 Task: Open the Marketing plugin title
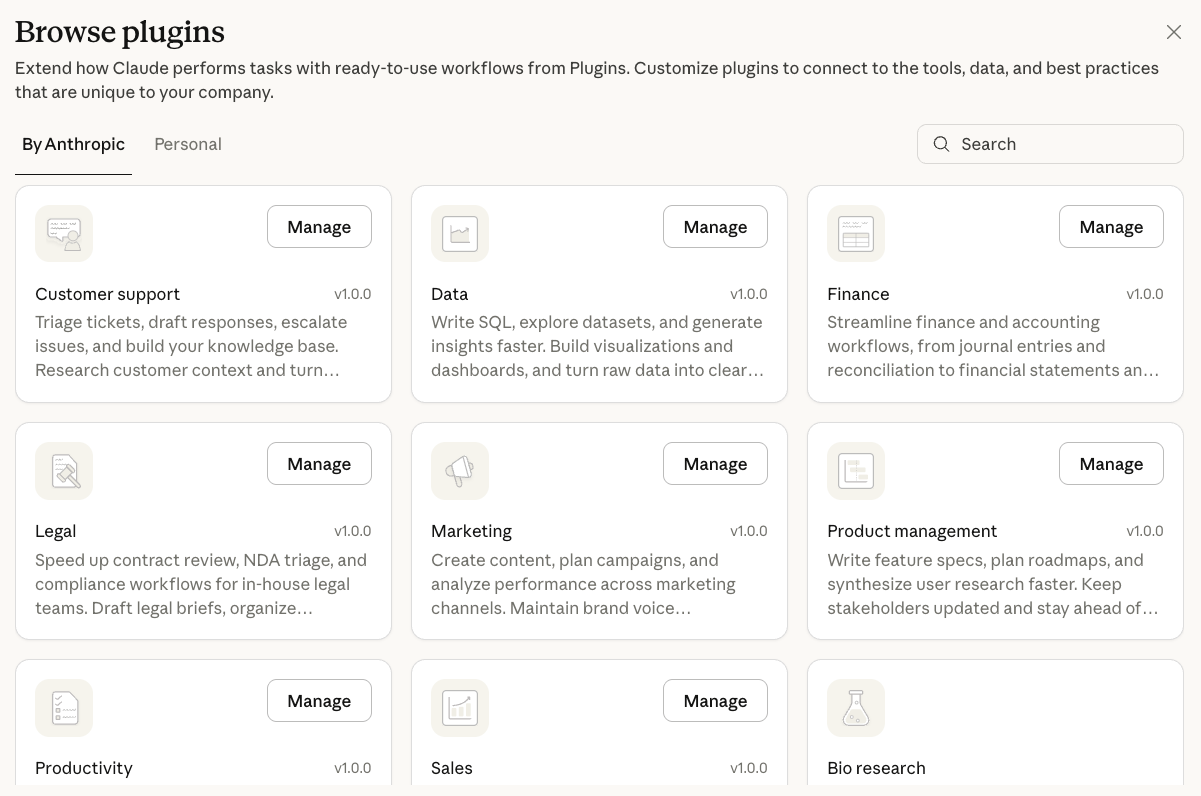[471, 531]
